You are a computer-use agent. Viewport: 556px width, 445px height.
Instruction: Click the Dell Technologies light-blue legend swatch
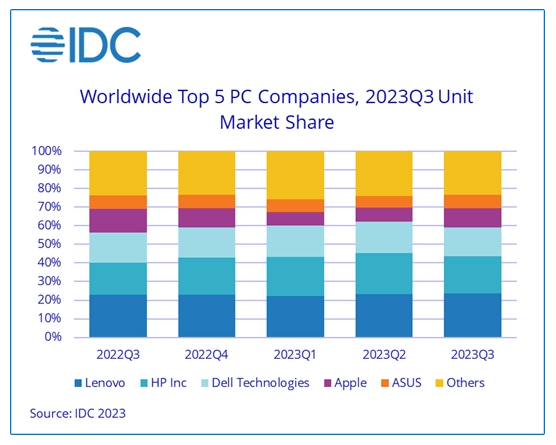[x=205, y=383]
